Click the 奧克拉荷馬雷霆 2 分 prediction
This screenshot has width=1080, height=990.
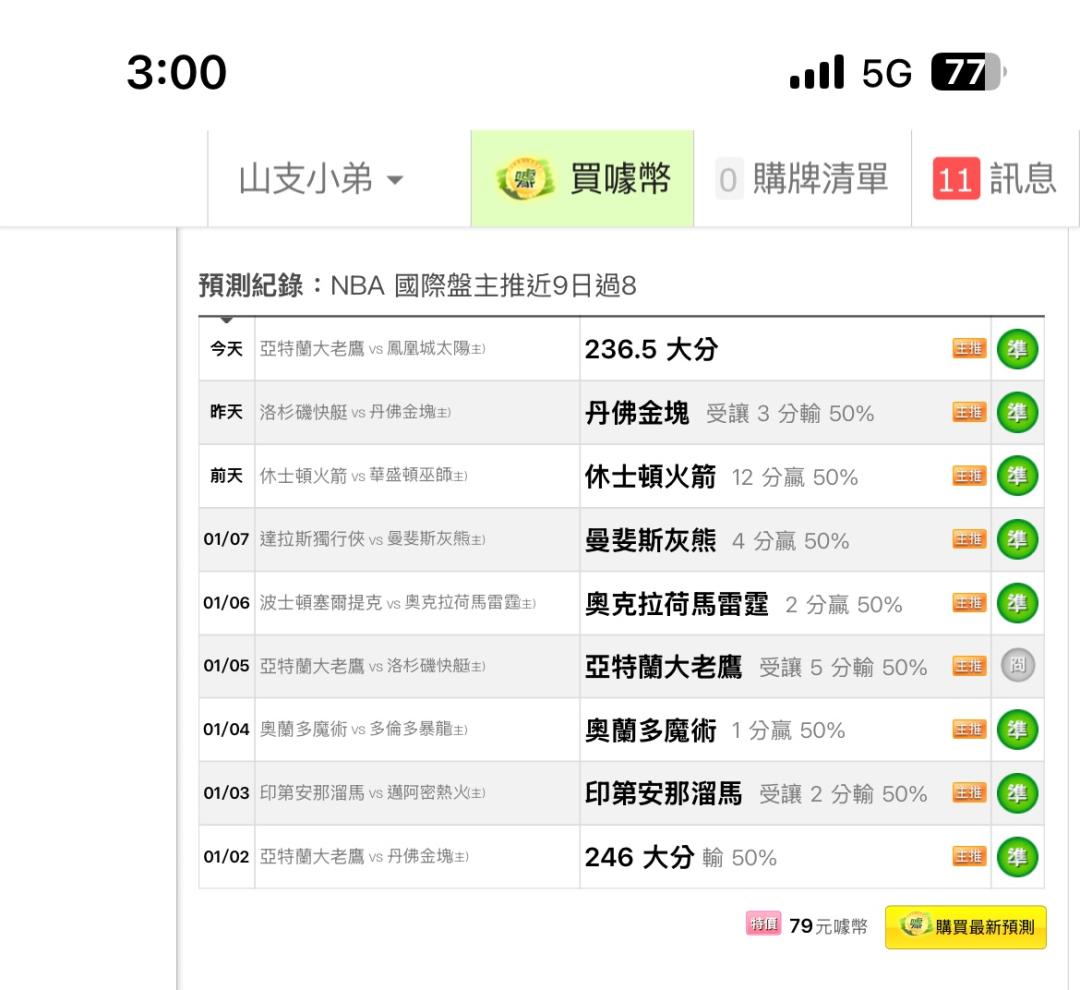[x=744, y=604]
